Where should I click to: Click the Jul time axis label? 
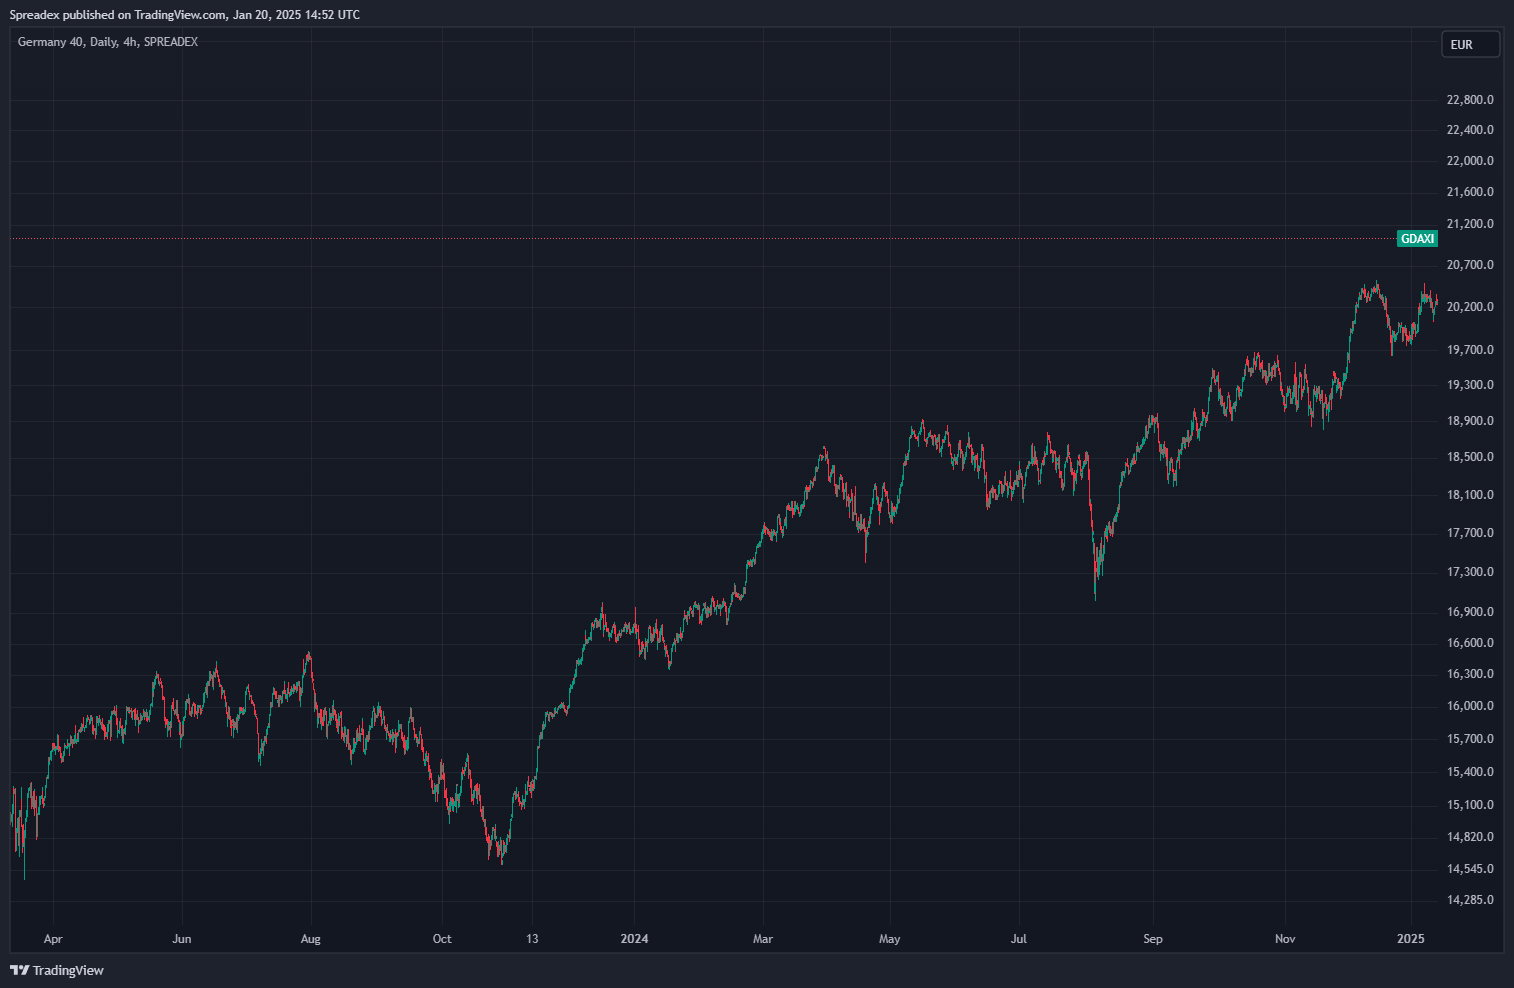(x=1019, y=939)
